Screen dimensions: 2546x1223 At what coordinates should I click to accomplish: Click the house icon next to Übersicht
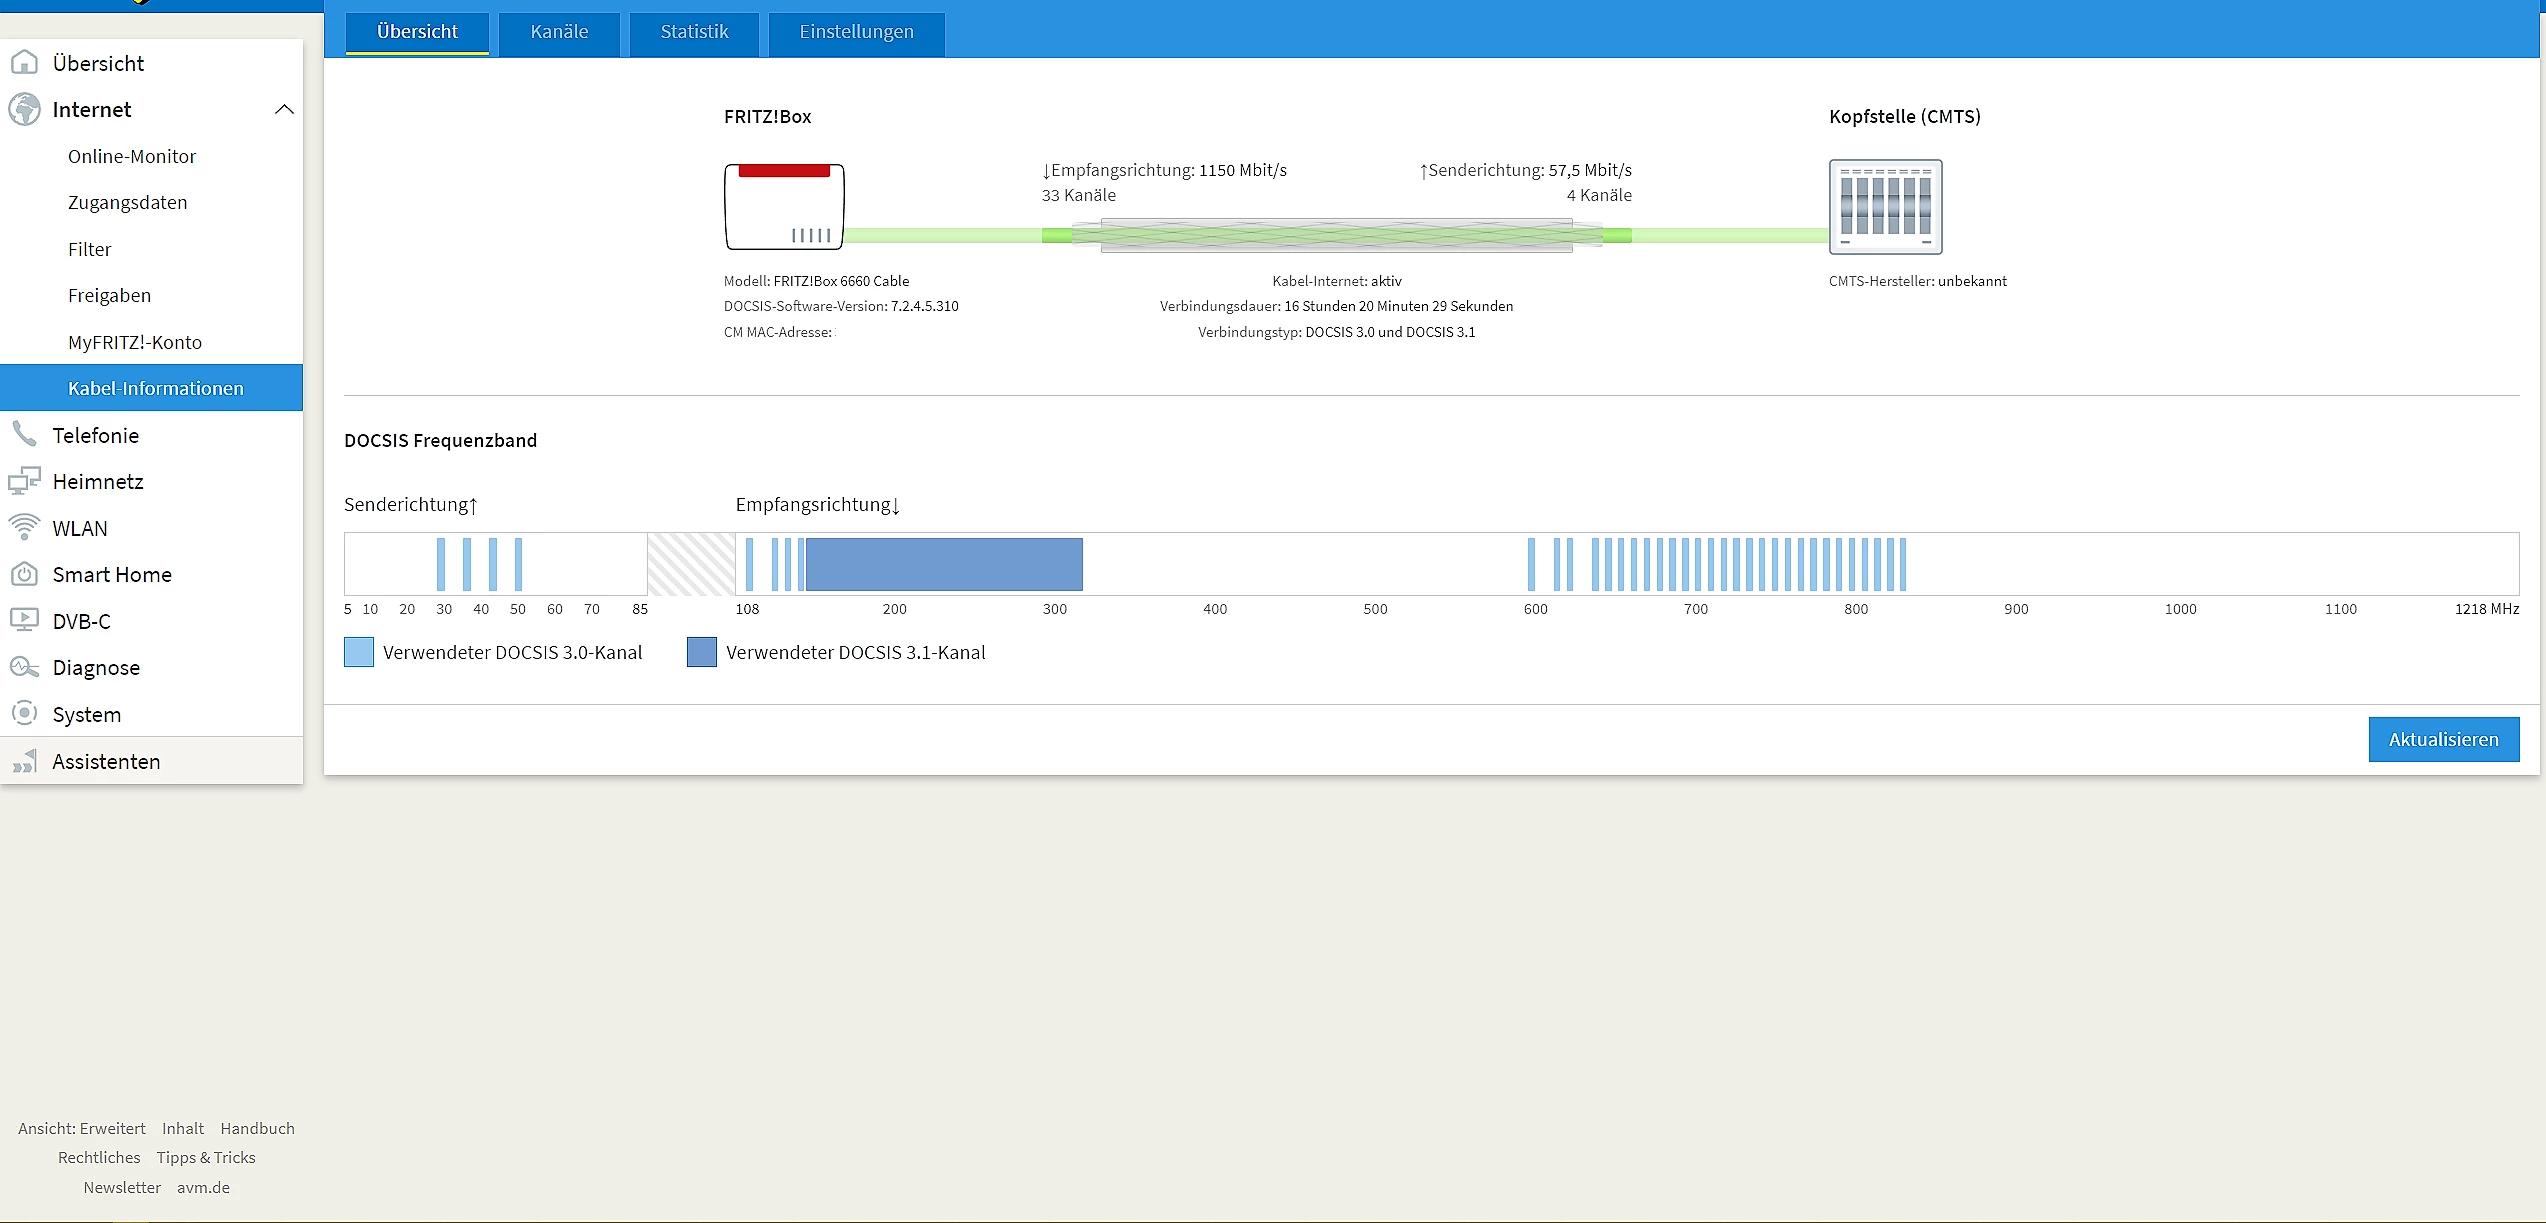point(24,63)
